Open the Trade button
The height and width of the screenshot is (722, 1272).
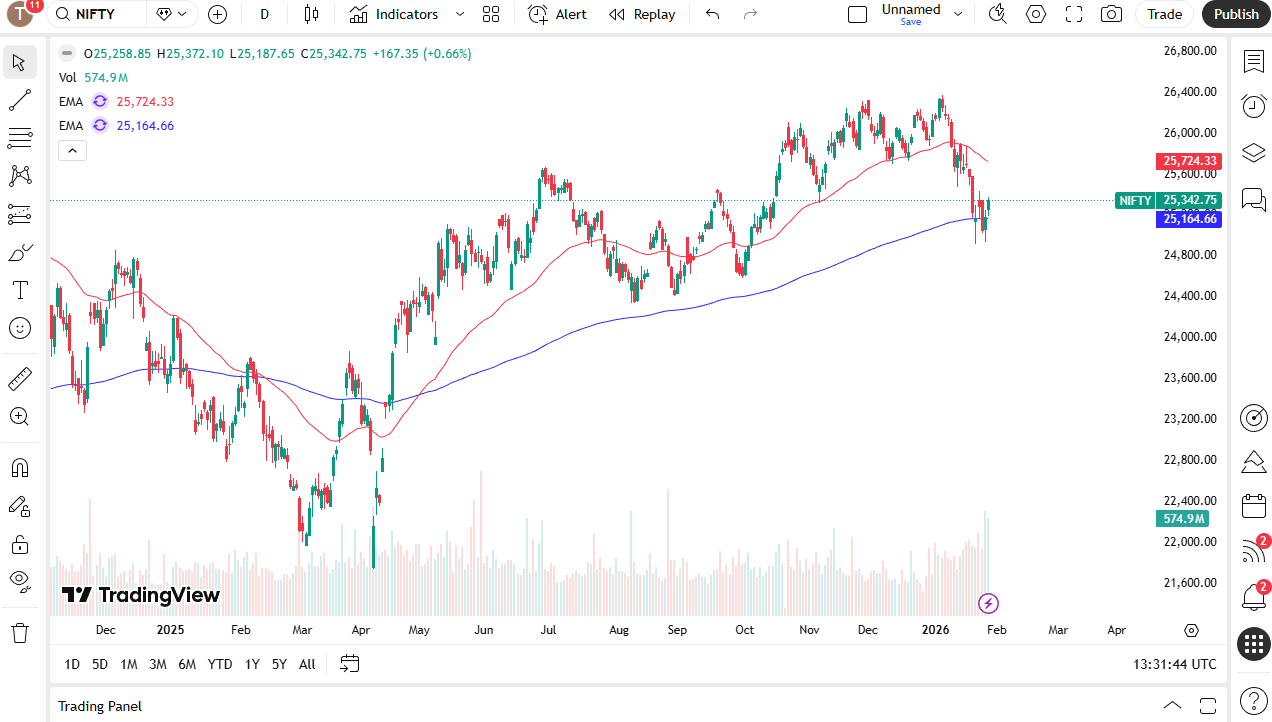[1165, 14]
